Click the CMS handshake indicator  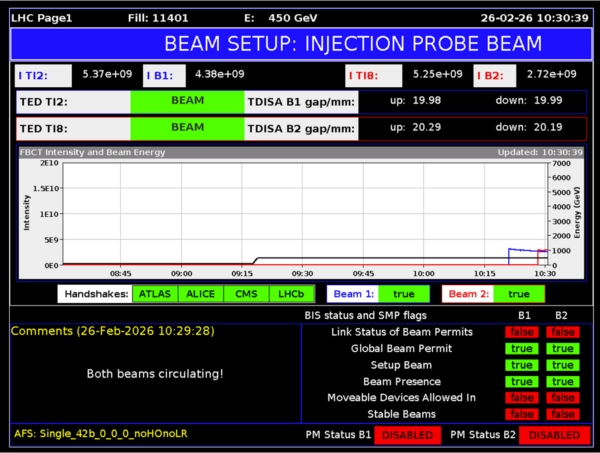point(243,294)
